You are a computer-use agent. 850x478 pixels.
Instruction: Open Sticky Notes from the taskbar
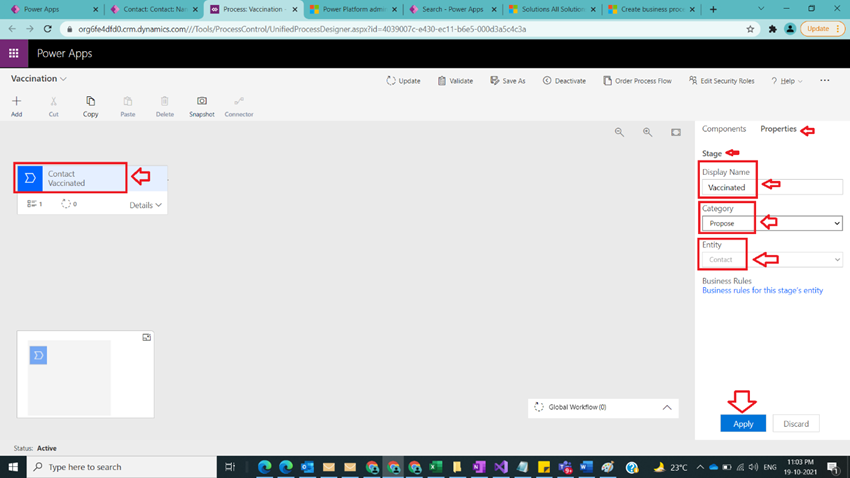pos(544,467)
